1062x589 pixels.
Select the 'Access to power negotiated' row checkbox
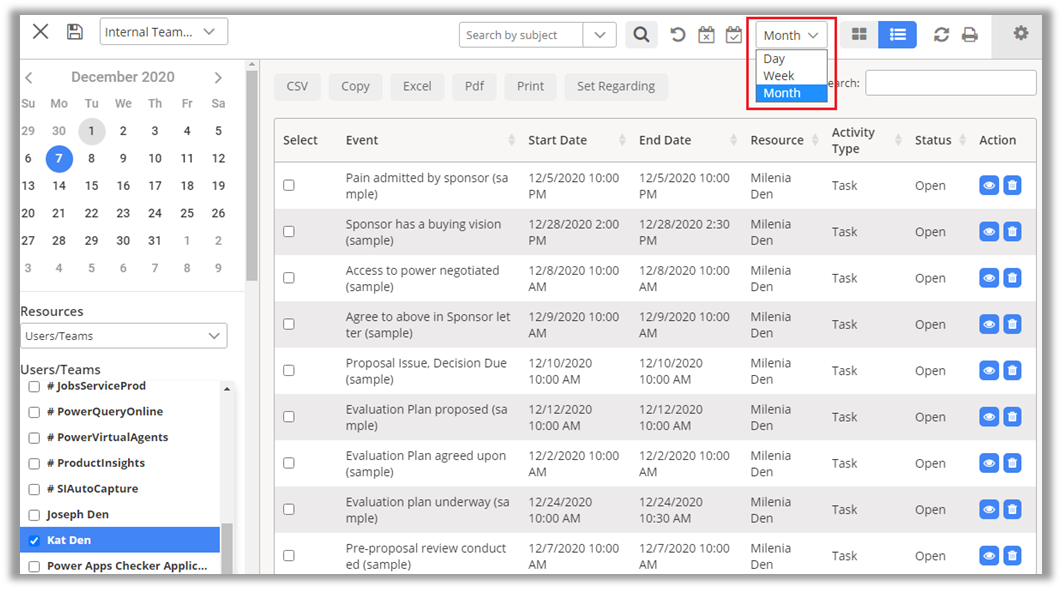tap(289, 278)
